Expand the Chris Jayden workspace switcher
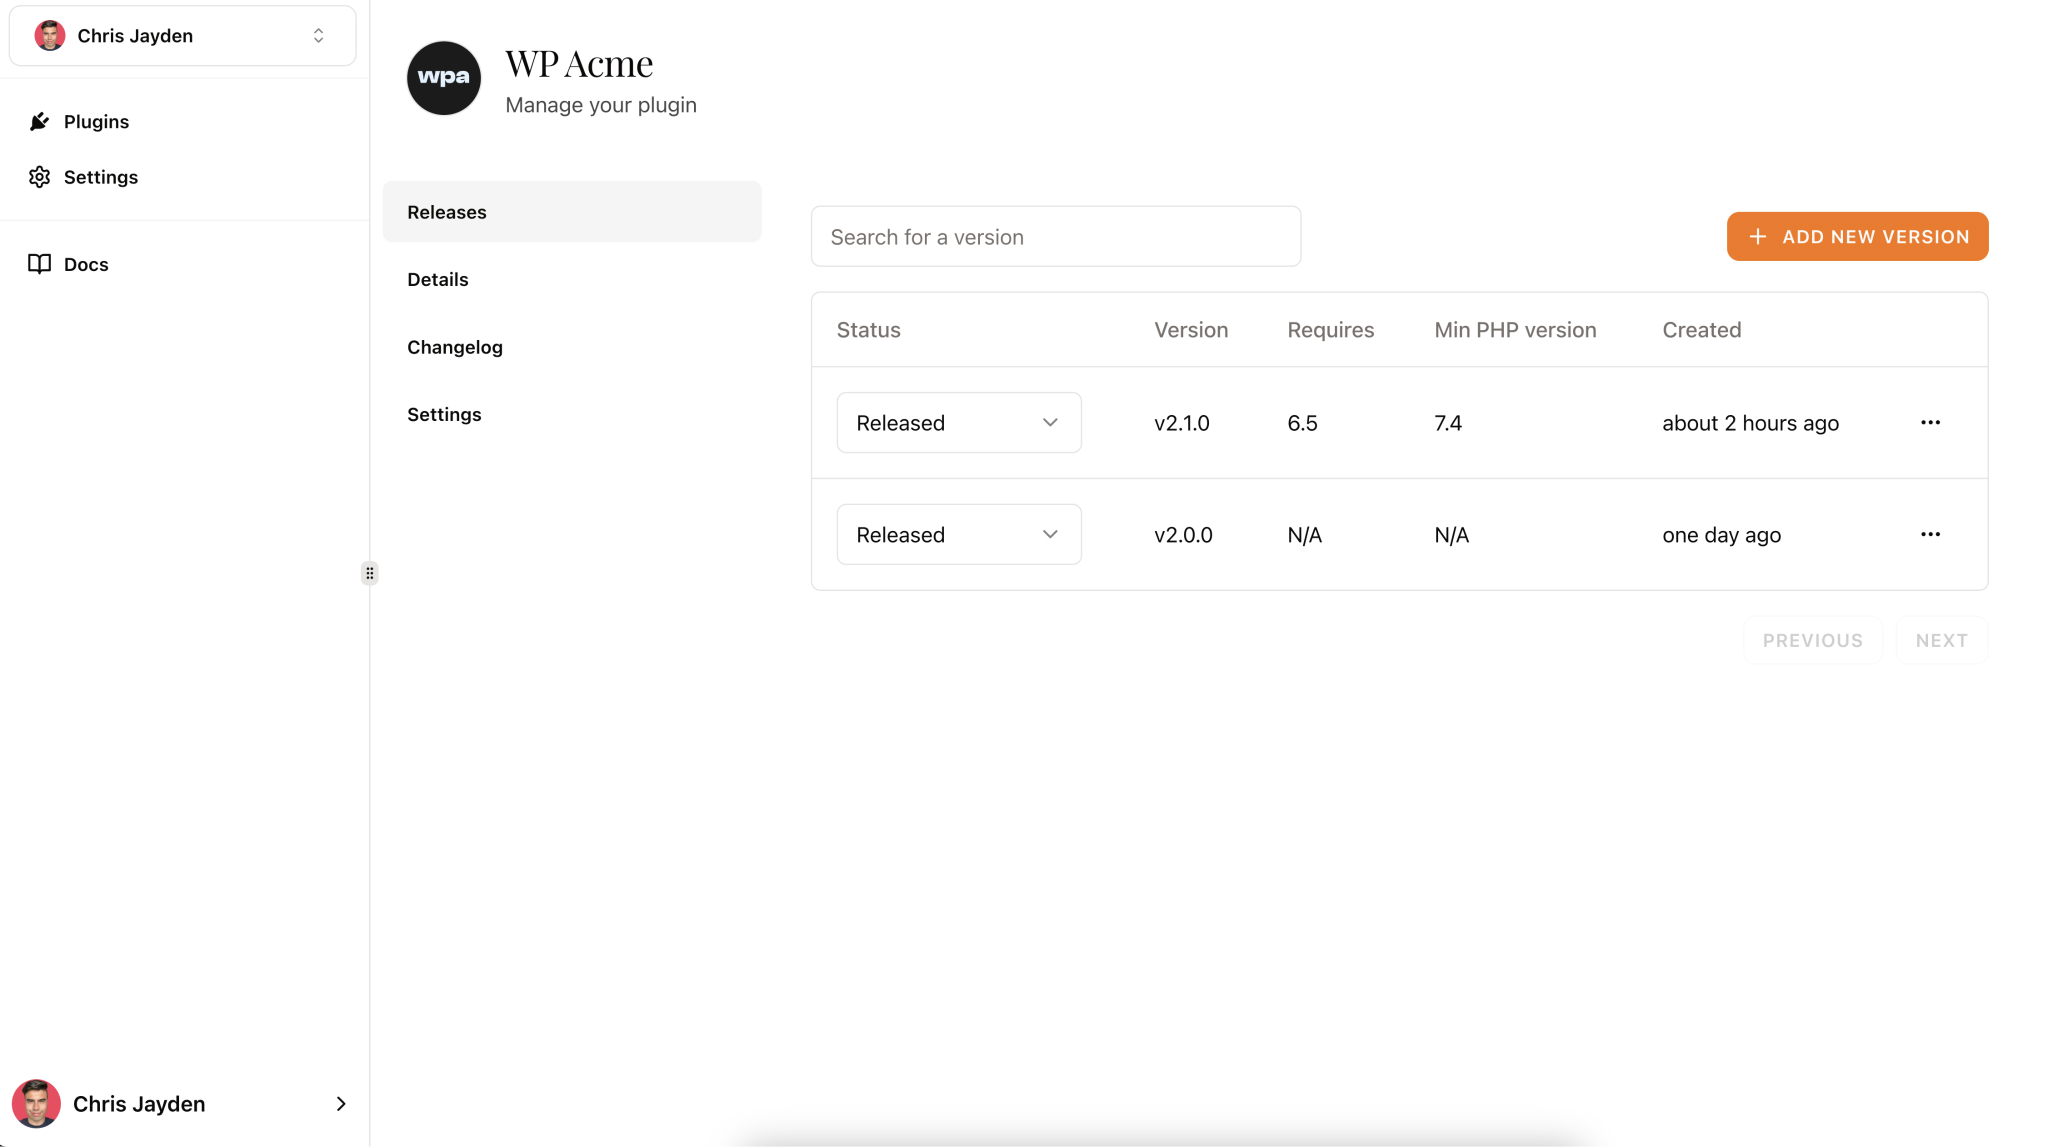This screenshot has height=1147, width=2048. [318, 35]
